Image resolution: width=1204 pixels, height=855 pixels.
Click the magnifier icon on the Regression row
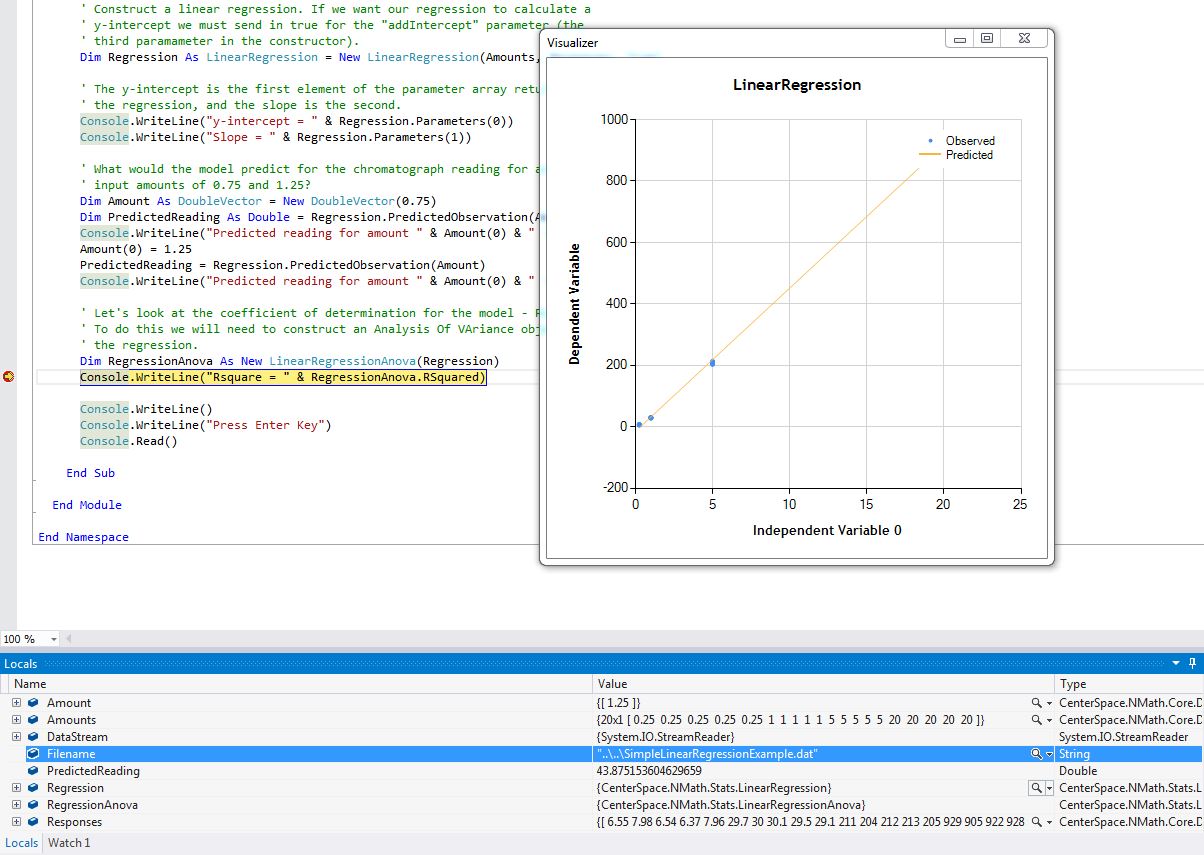click(1037, 788)
